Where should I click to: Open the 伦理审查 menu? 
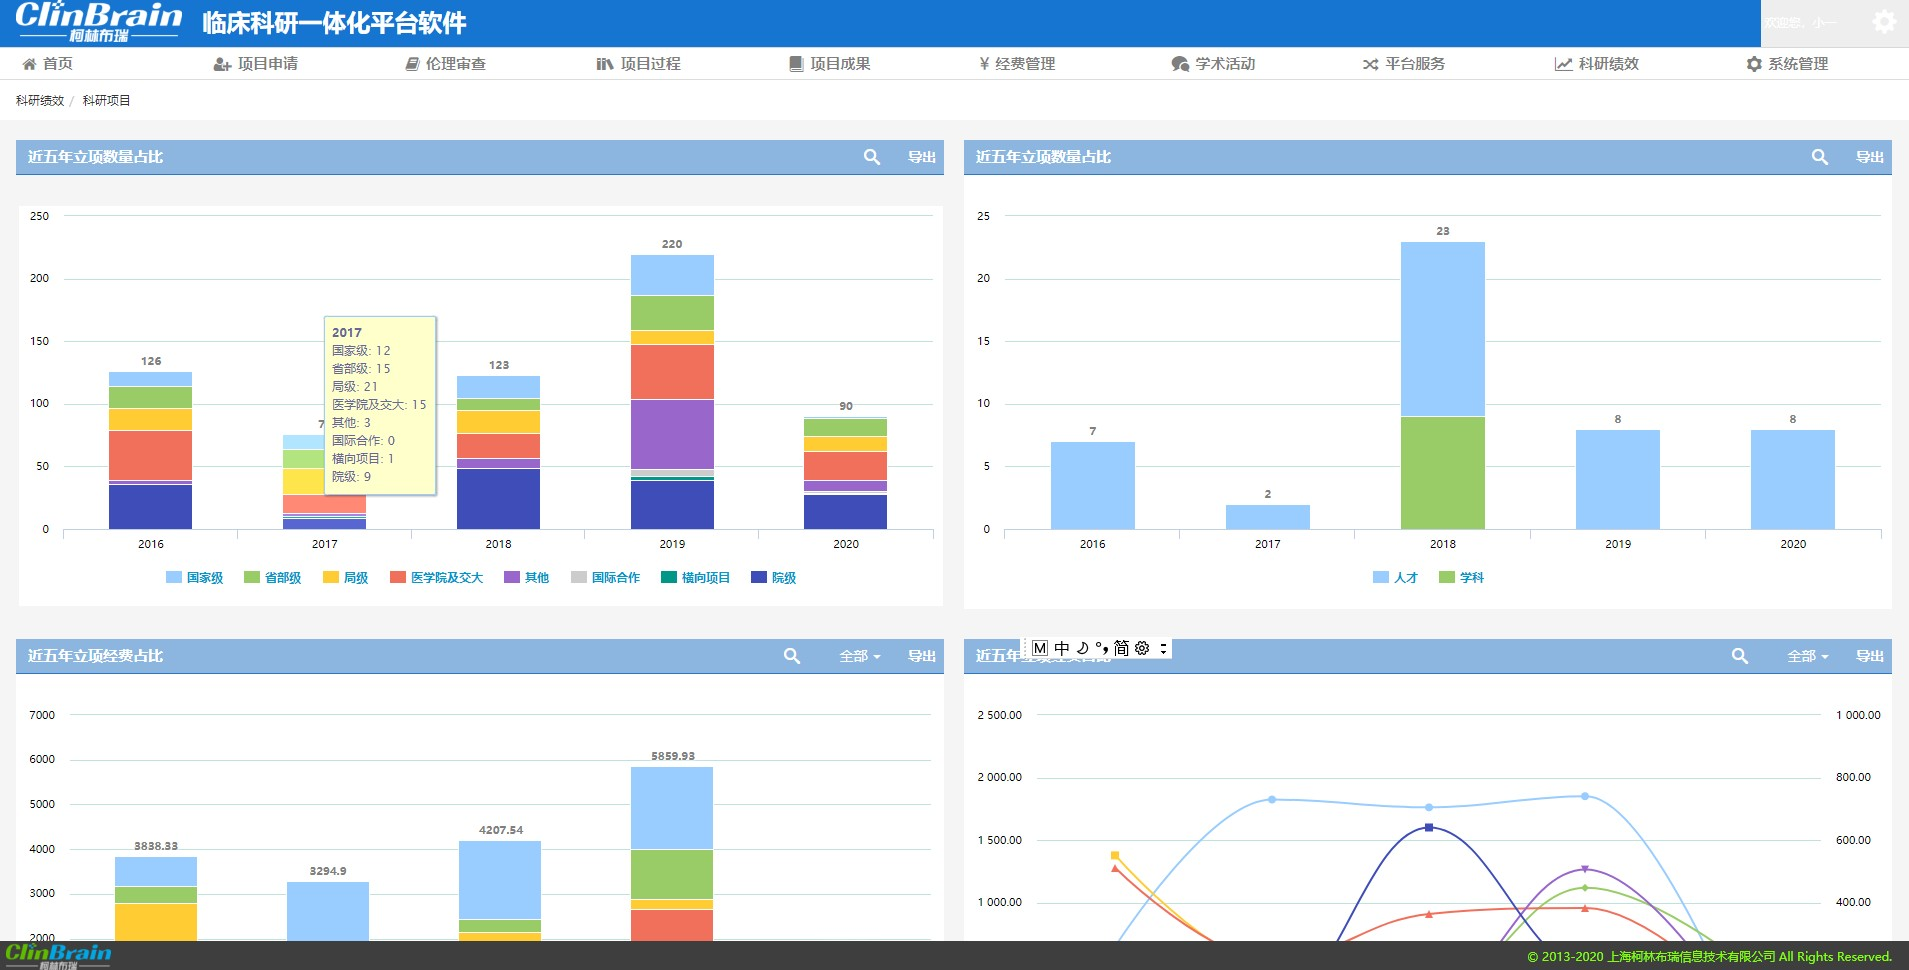point(446,63)
